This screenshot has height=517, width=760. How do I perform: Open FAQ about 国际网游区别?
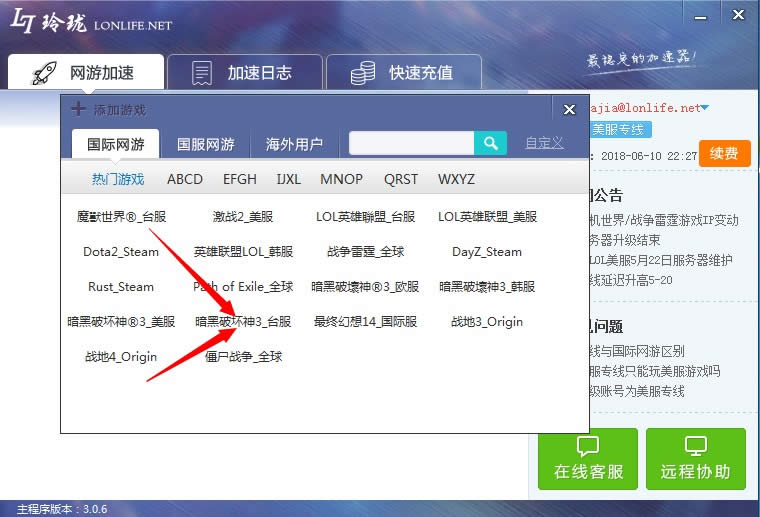click(637, 351)
